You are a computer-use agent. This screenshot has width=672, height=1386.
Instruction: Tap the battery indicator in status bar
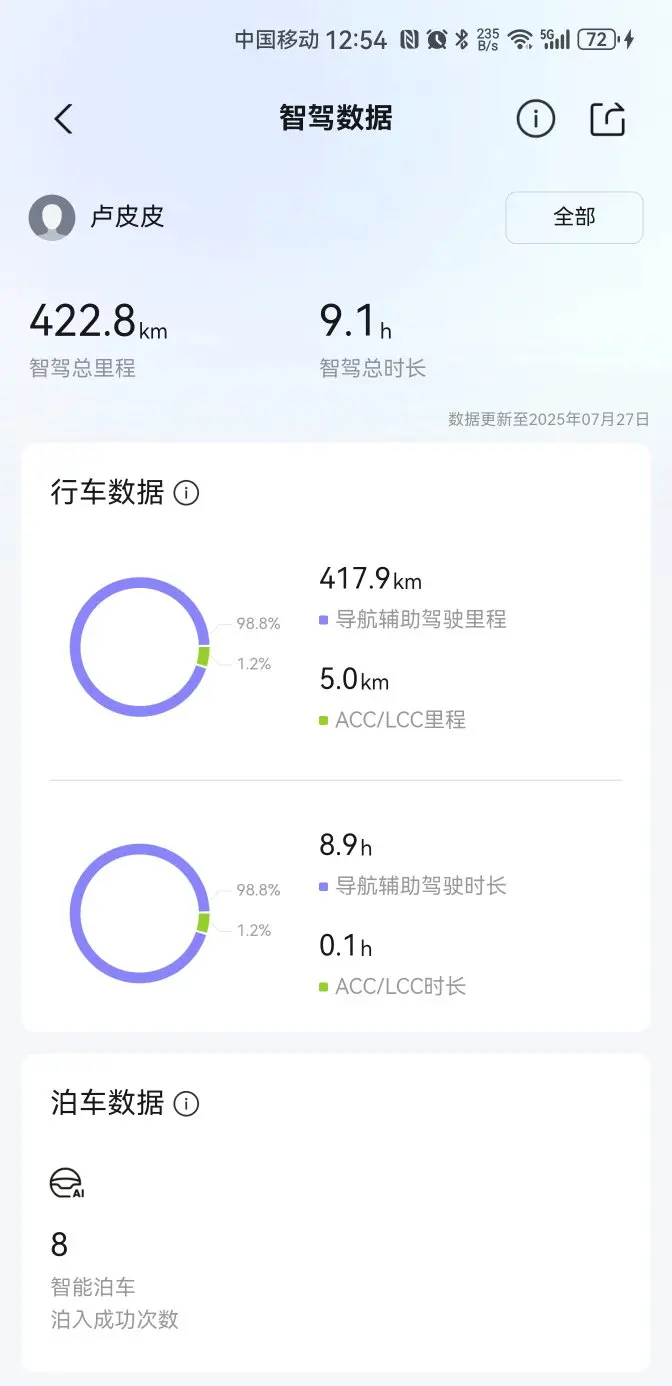pos(597,40)
